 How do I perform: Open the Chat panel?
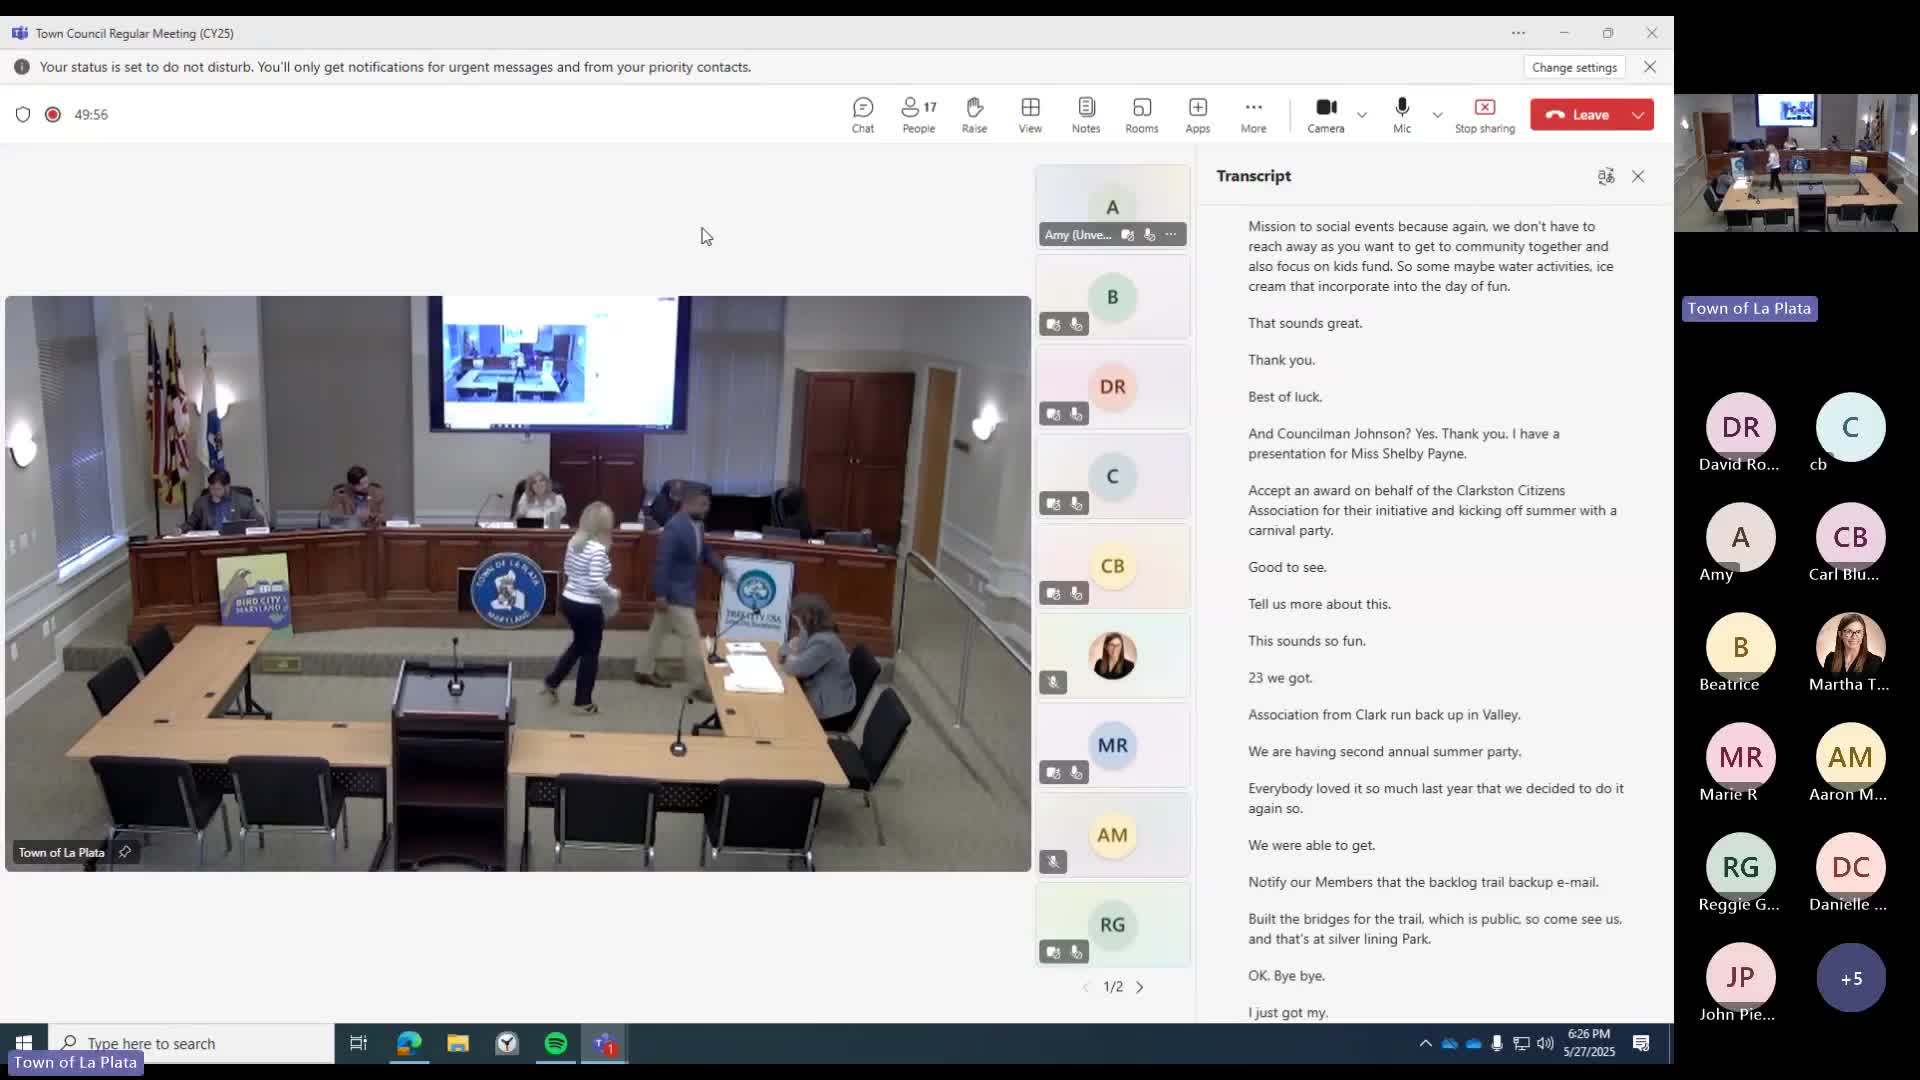(862, 114)
